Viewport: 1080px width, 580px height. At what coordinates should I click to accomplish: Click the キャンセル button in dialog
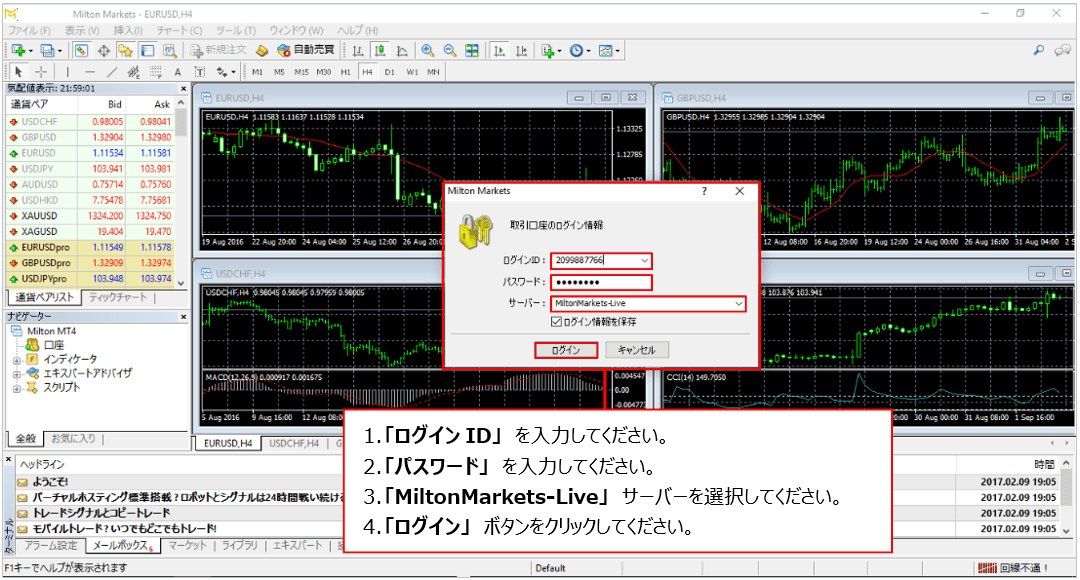(636, 350)
